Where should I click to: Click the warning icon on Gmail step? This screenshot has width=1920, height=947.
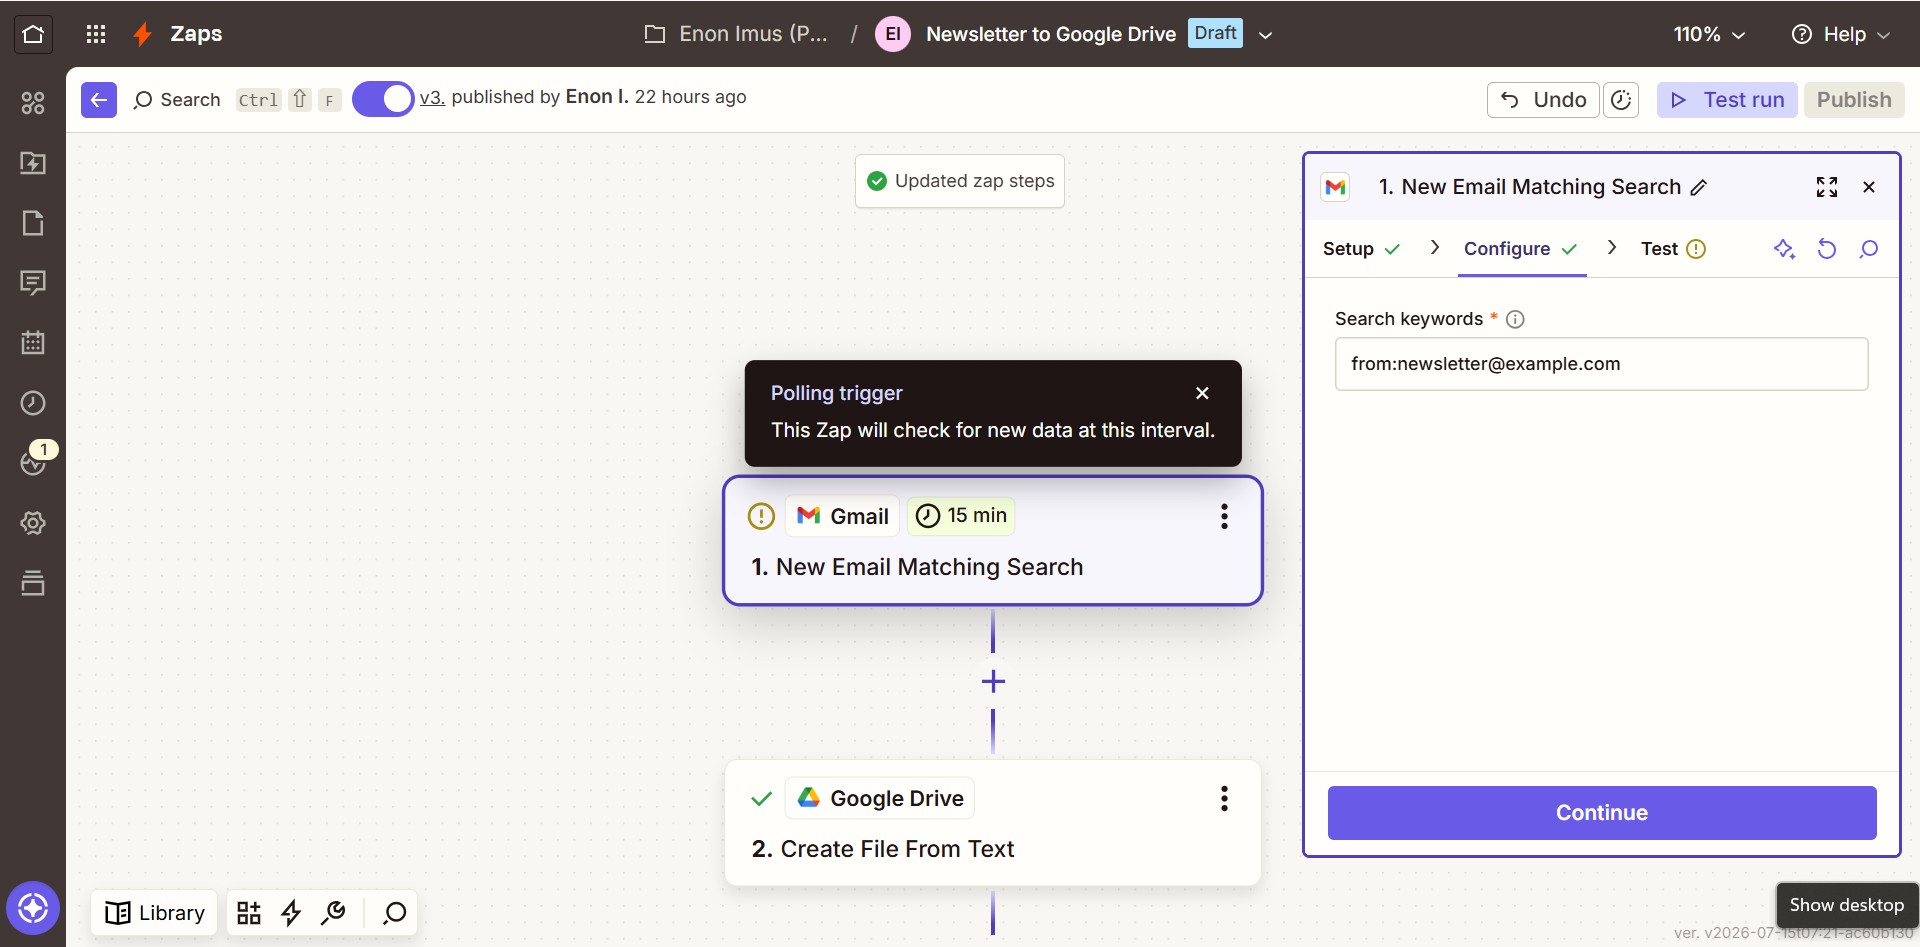tap(761, 516)
